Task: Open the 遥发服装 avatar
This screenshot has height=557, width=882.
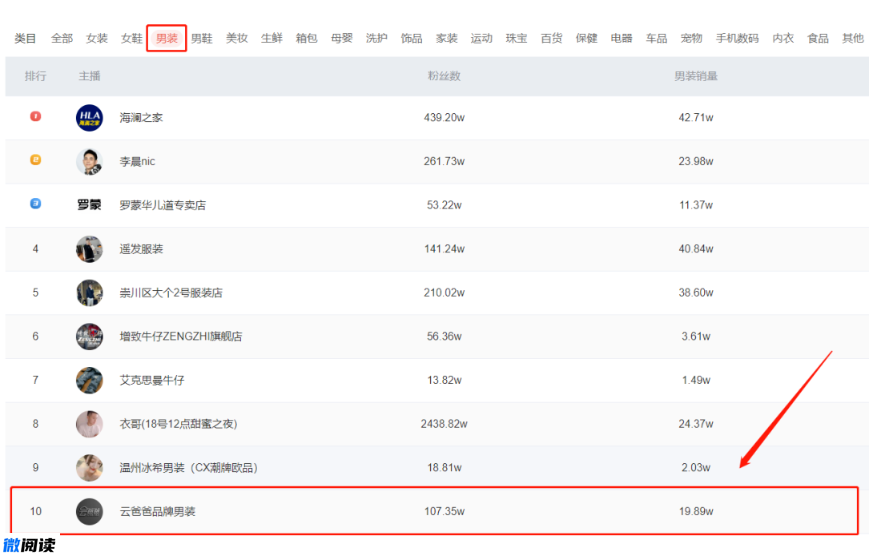Action: 89,249
